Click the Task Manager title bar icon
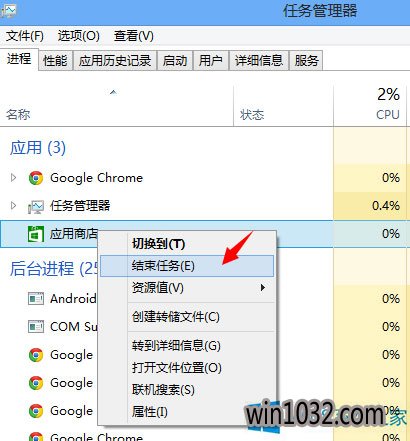This screenshot has width=410, height=441. [8, 11]
